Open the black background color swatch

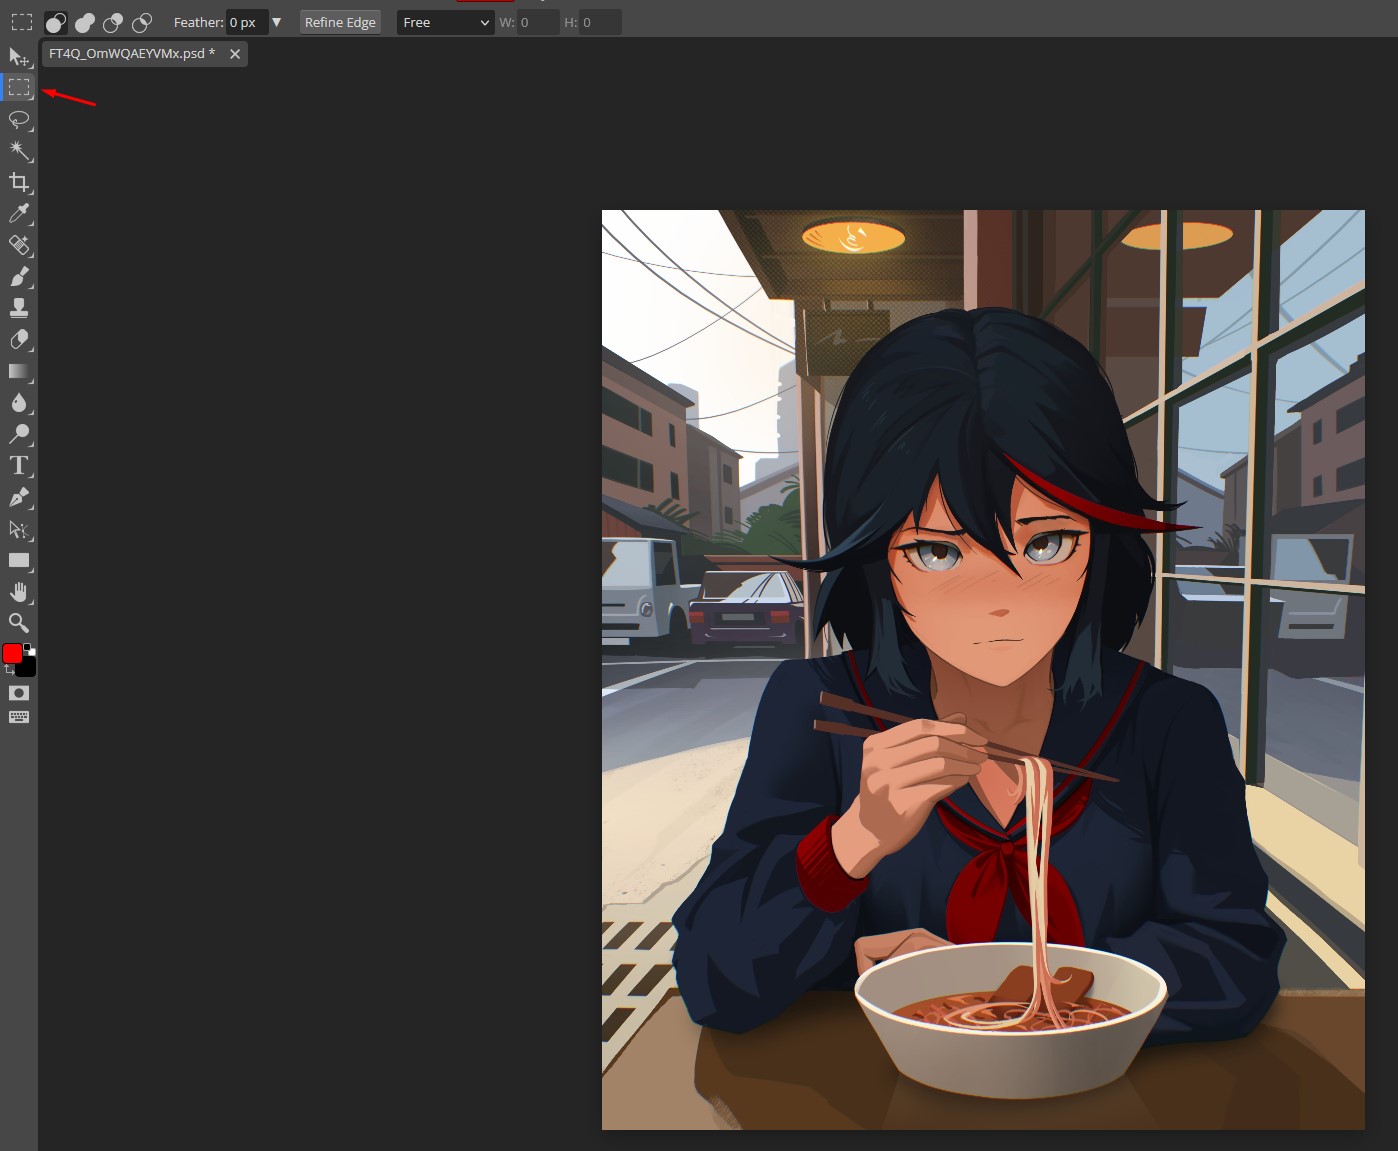[x=27, y=666]
